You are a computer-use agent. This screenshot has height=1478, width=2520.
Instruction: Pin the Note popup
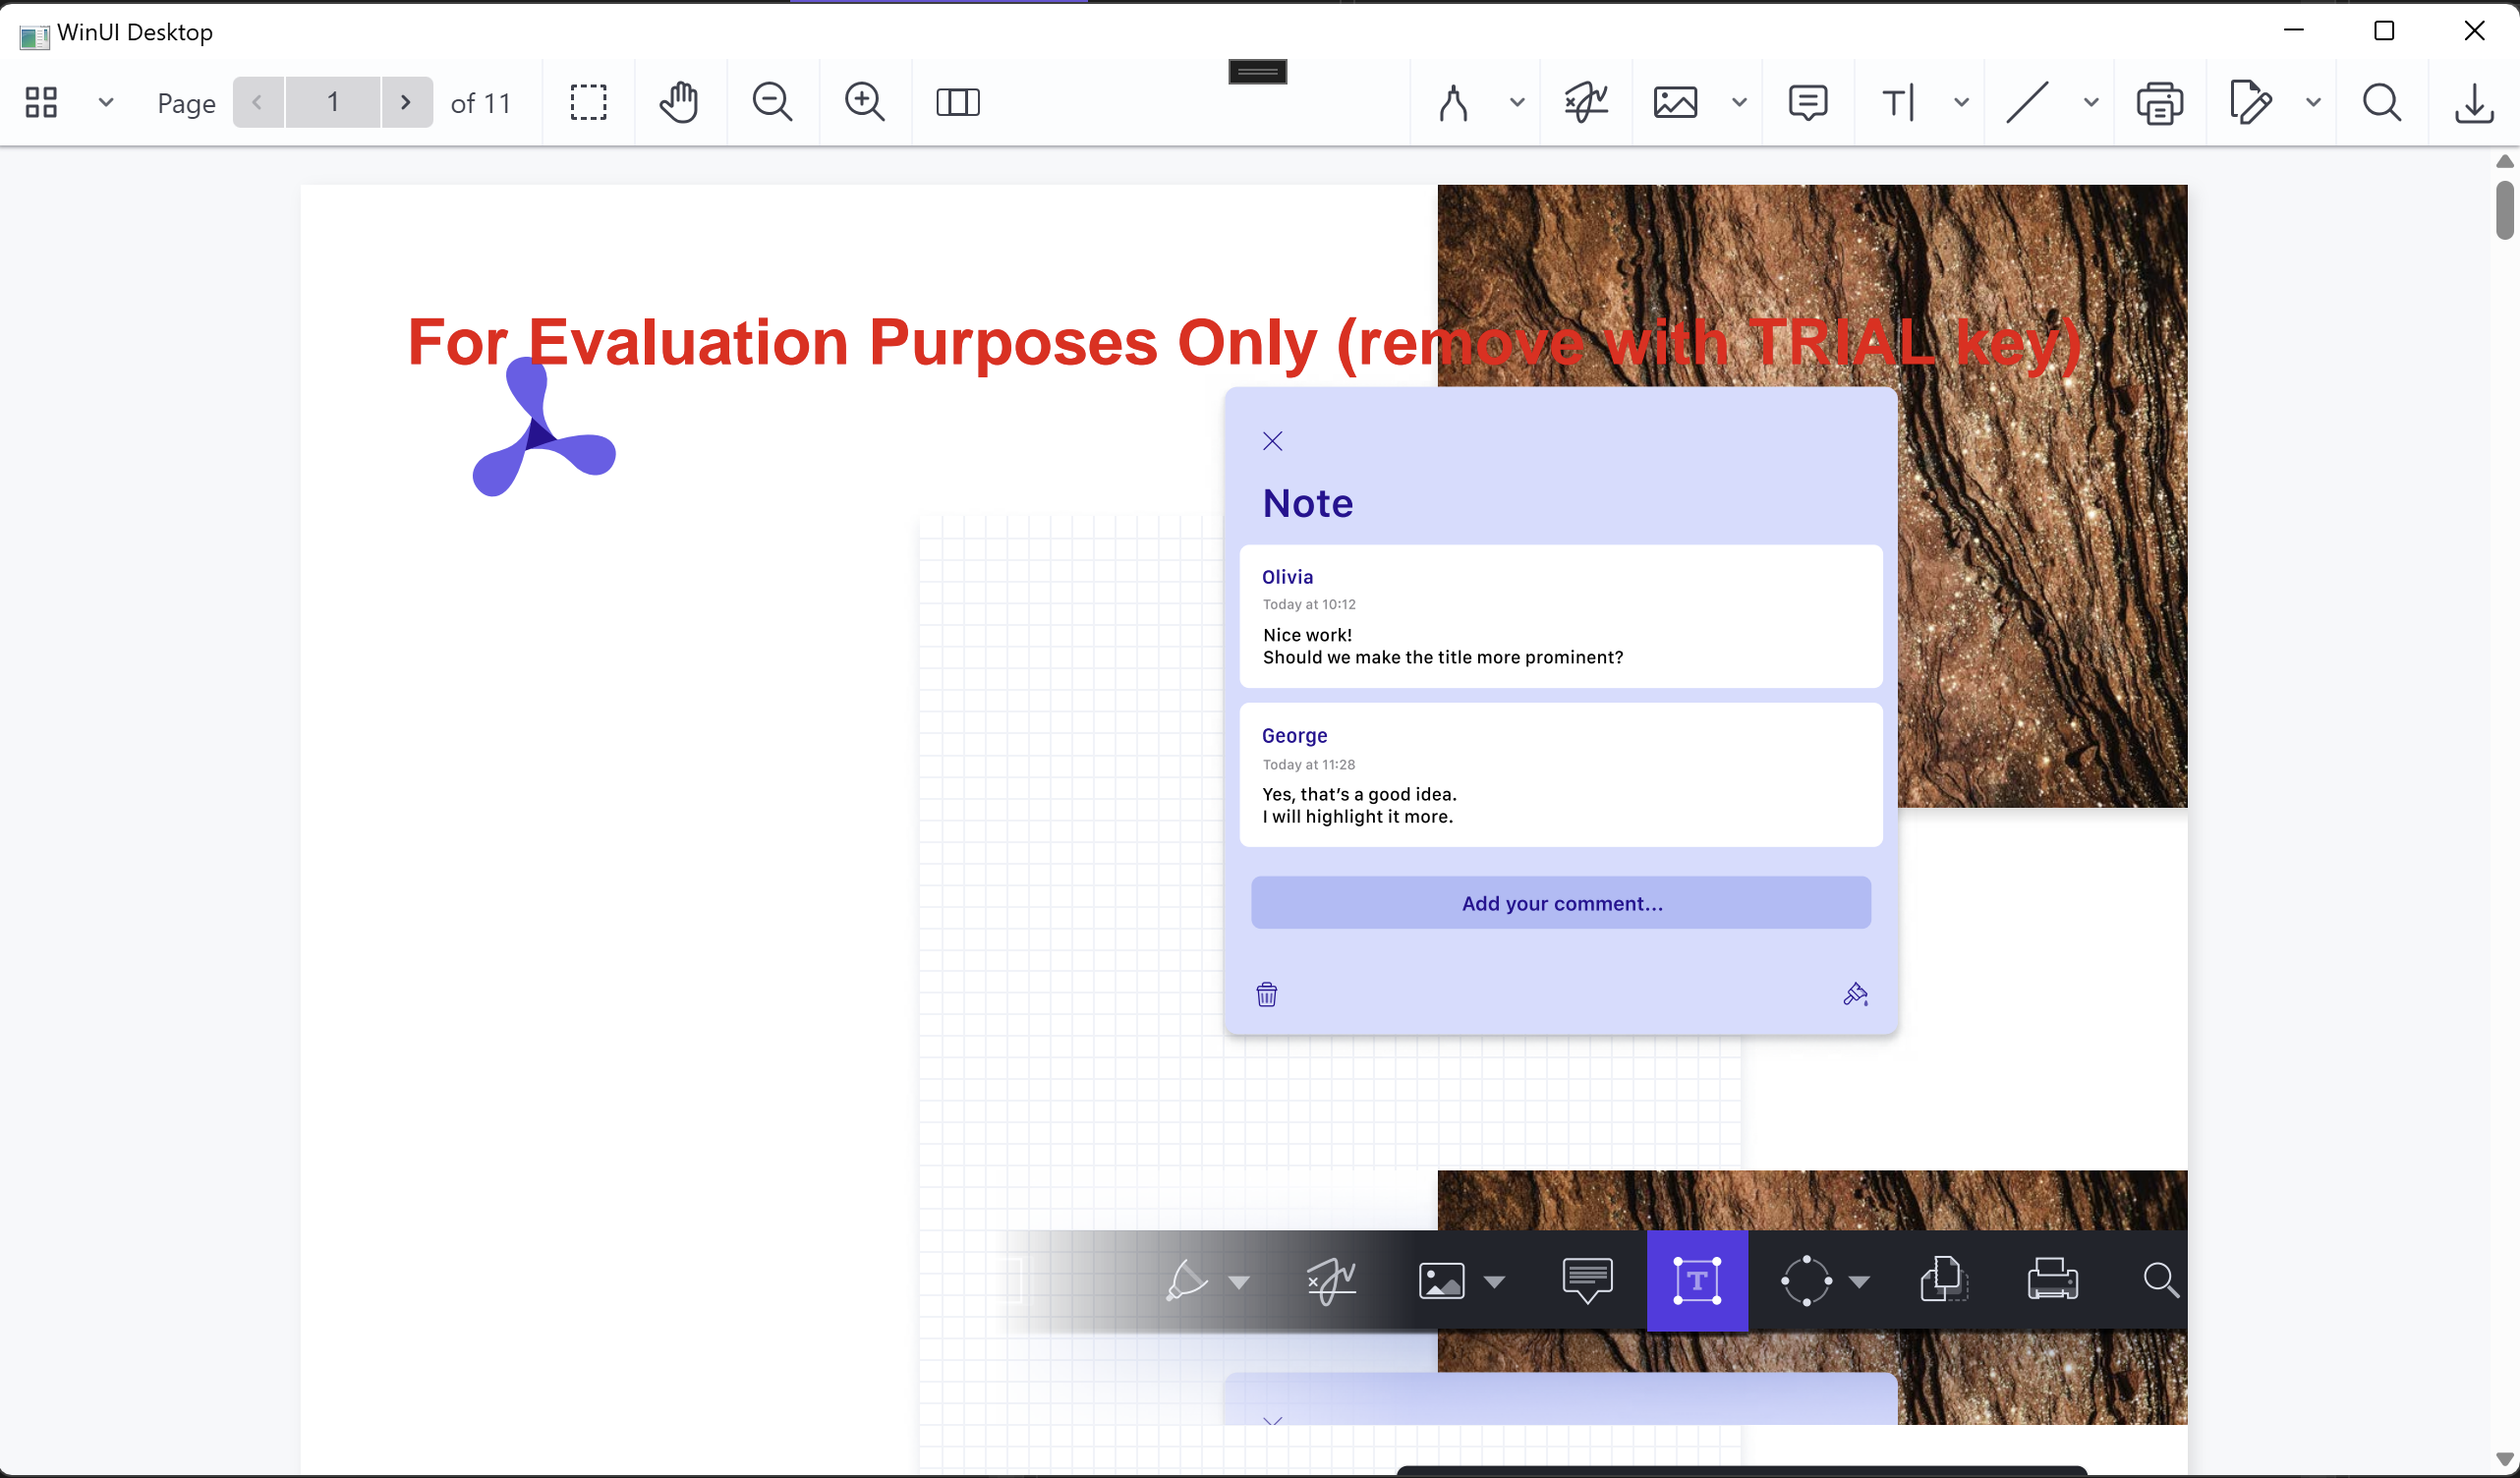click(x=1855, y=994)
